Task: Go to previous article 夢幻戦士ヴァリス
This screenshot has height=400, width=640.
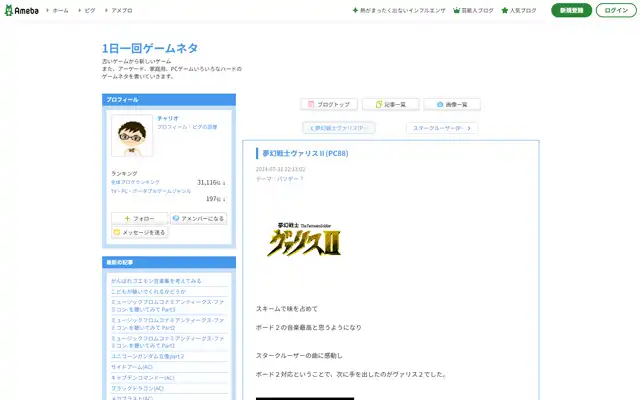Action: click(x=339, y=128)
